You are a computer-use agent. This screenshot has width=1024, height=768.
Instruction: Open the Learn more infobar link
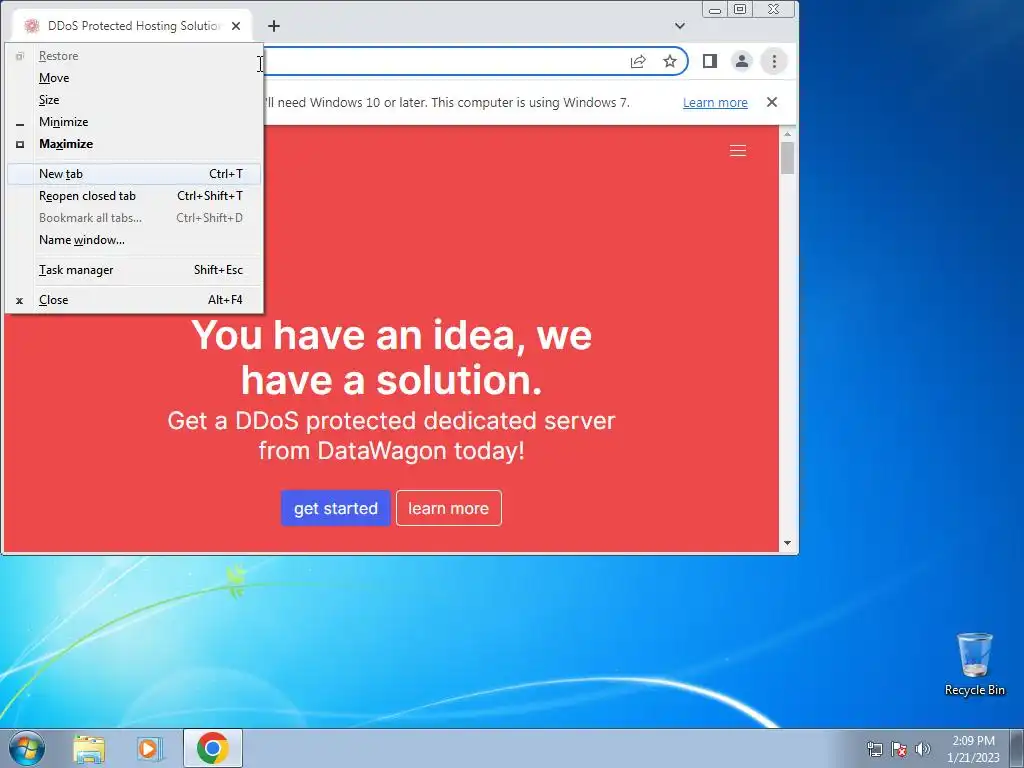click(x=715, y=103)
